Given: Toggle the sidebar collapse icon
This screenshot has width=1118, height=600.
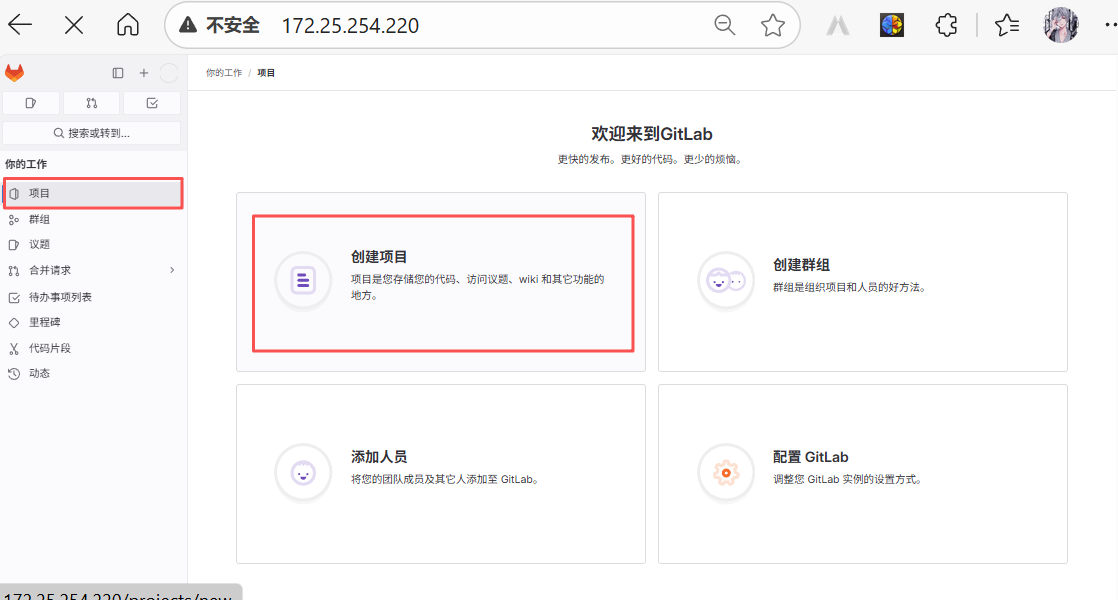Looking at the screenshot, I should coord(118,73).
